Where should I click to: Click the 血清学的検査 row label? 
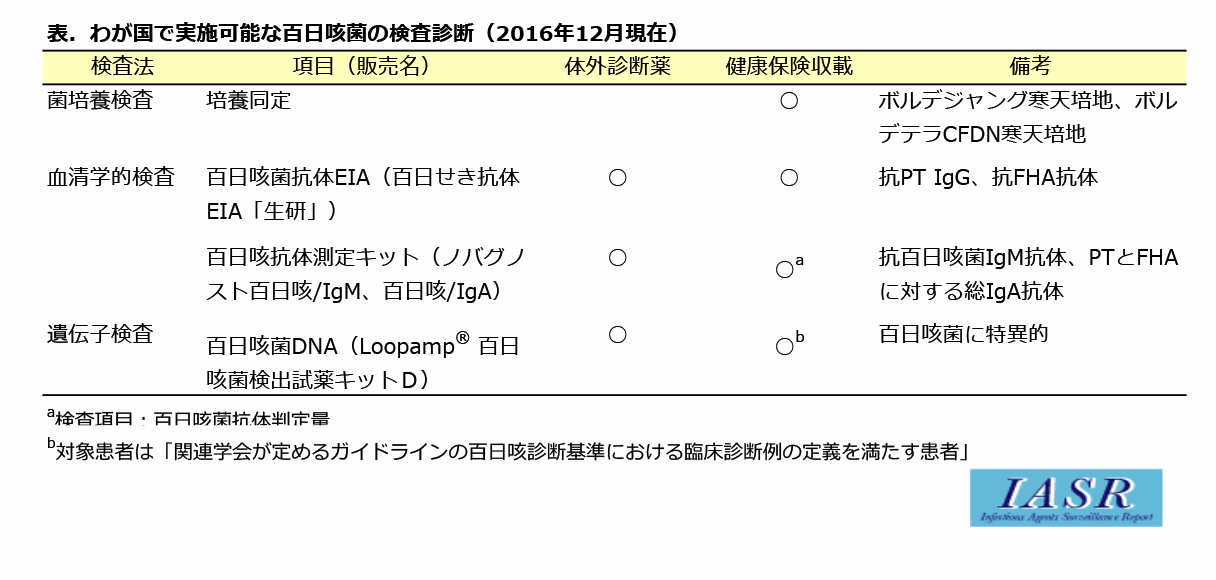[111, 178]
